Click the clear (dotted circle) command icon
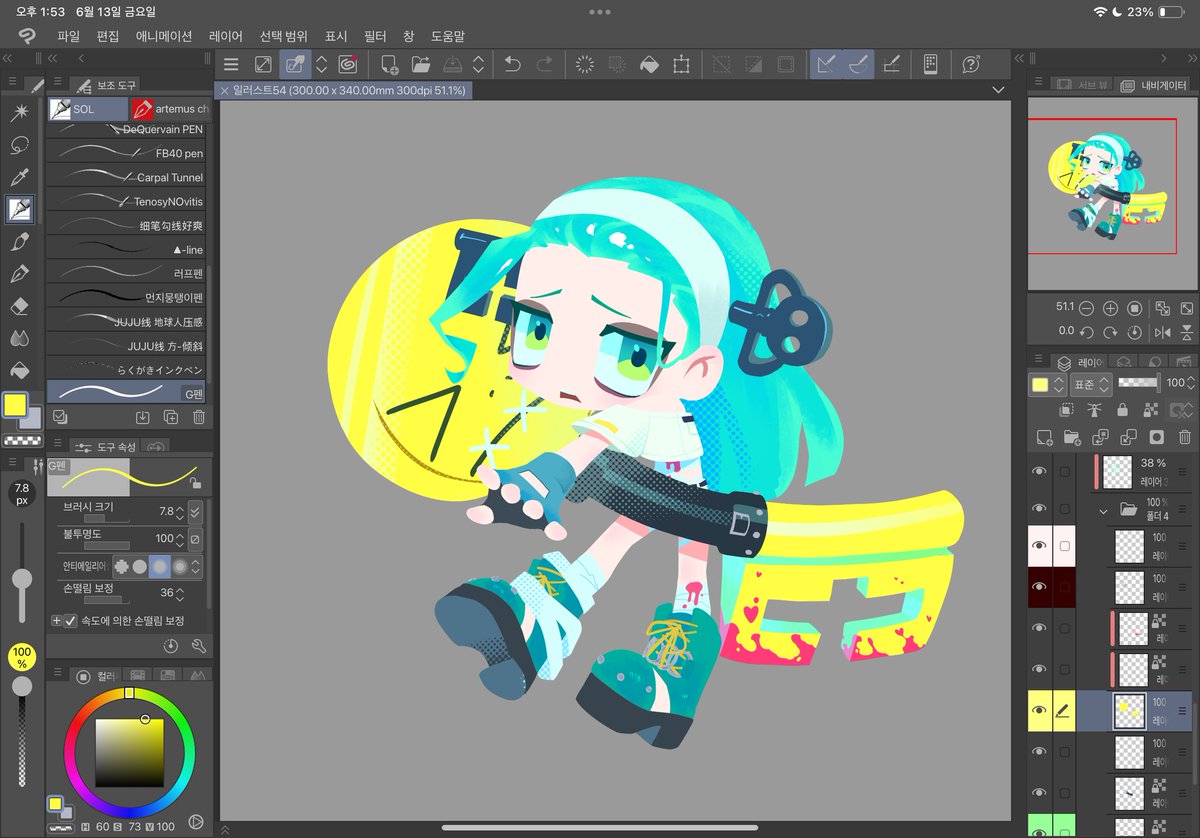The height and width of the screenshot is (838, 1200). (585, 65)
